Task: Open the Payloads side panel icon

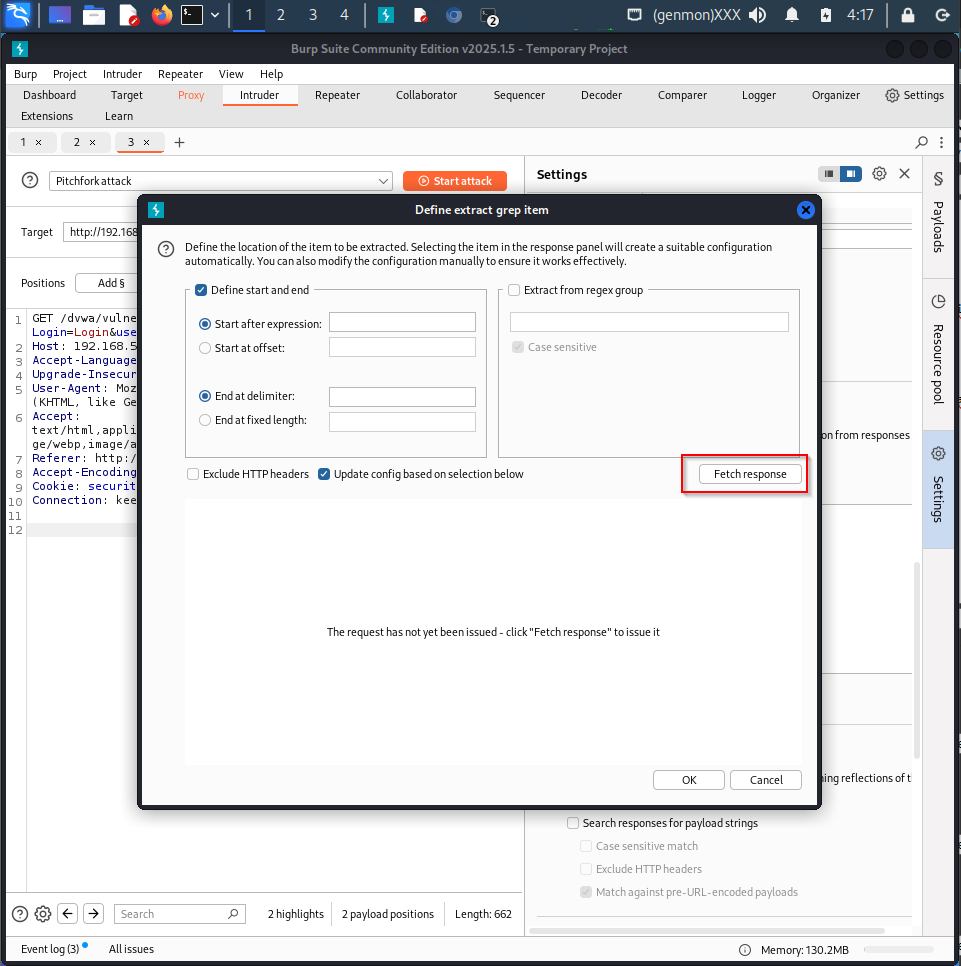Action: pyautogui.click(x=938, y=179)
